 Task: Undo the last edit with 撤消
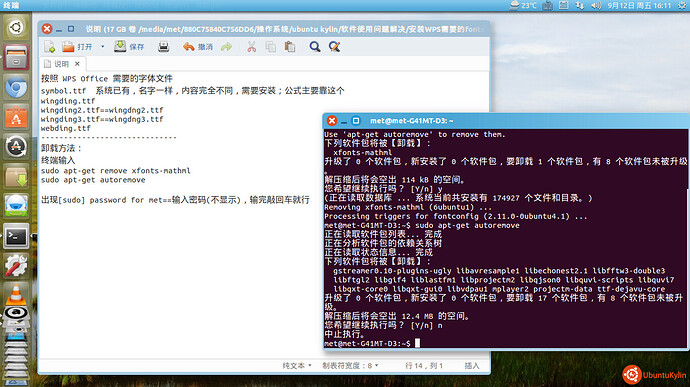(198, 47)
